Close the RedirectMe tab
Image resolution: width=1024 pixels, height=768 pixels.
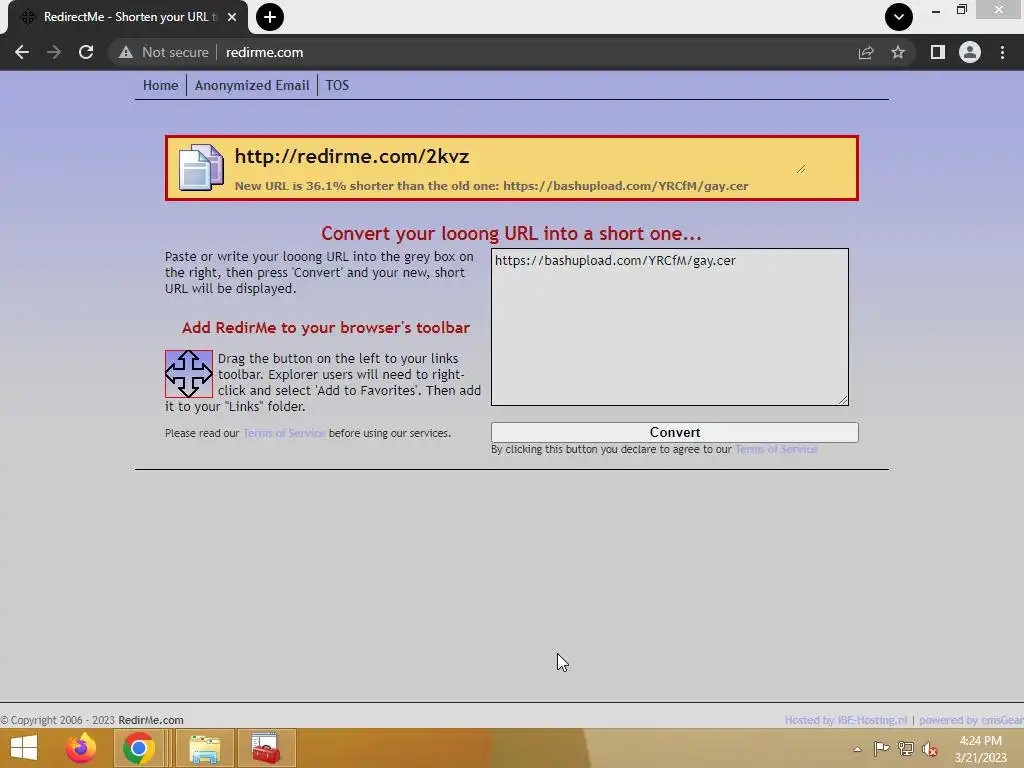point(232,17)
